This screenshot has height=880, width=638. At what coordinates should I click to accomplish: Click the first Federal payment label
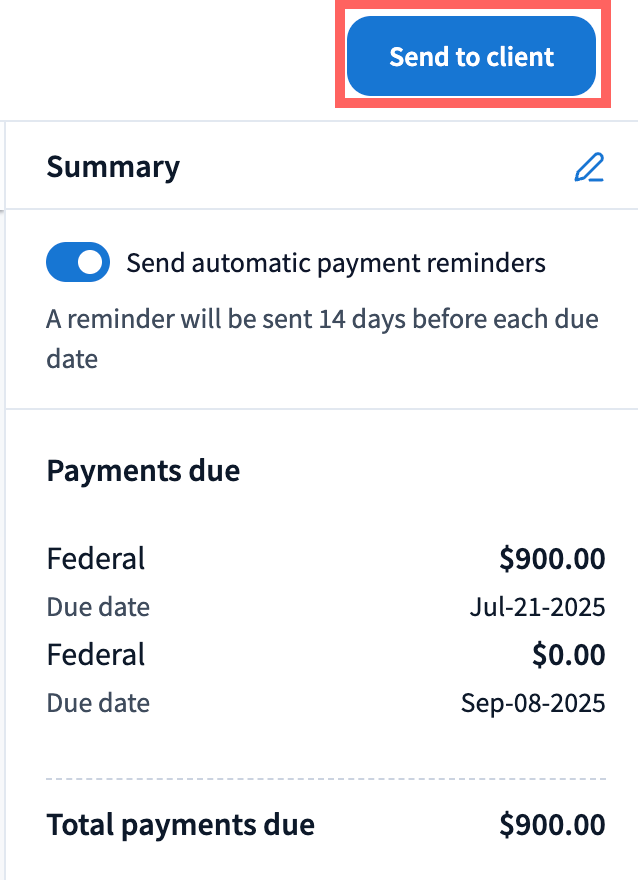pos(96,558)
